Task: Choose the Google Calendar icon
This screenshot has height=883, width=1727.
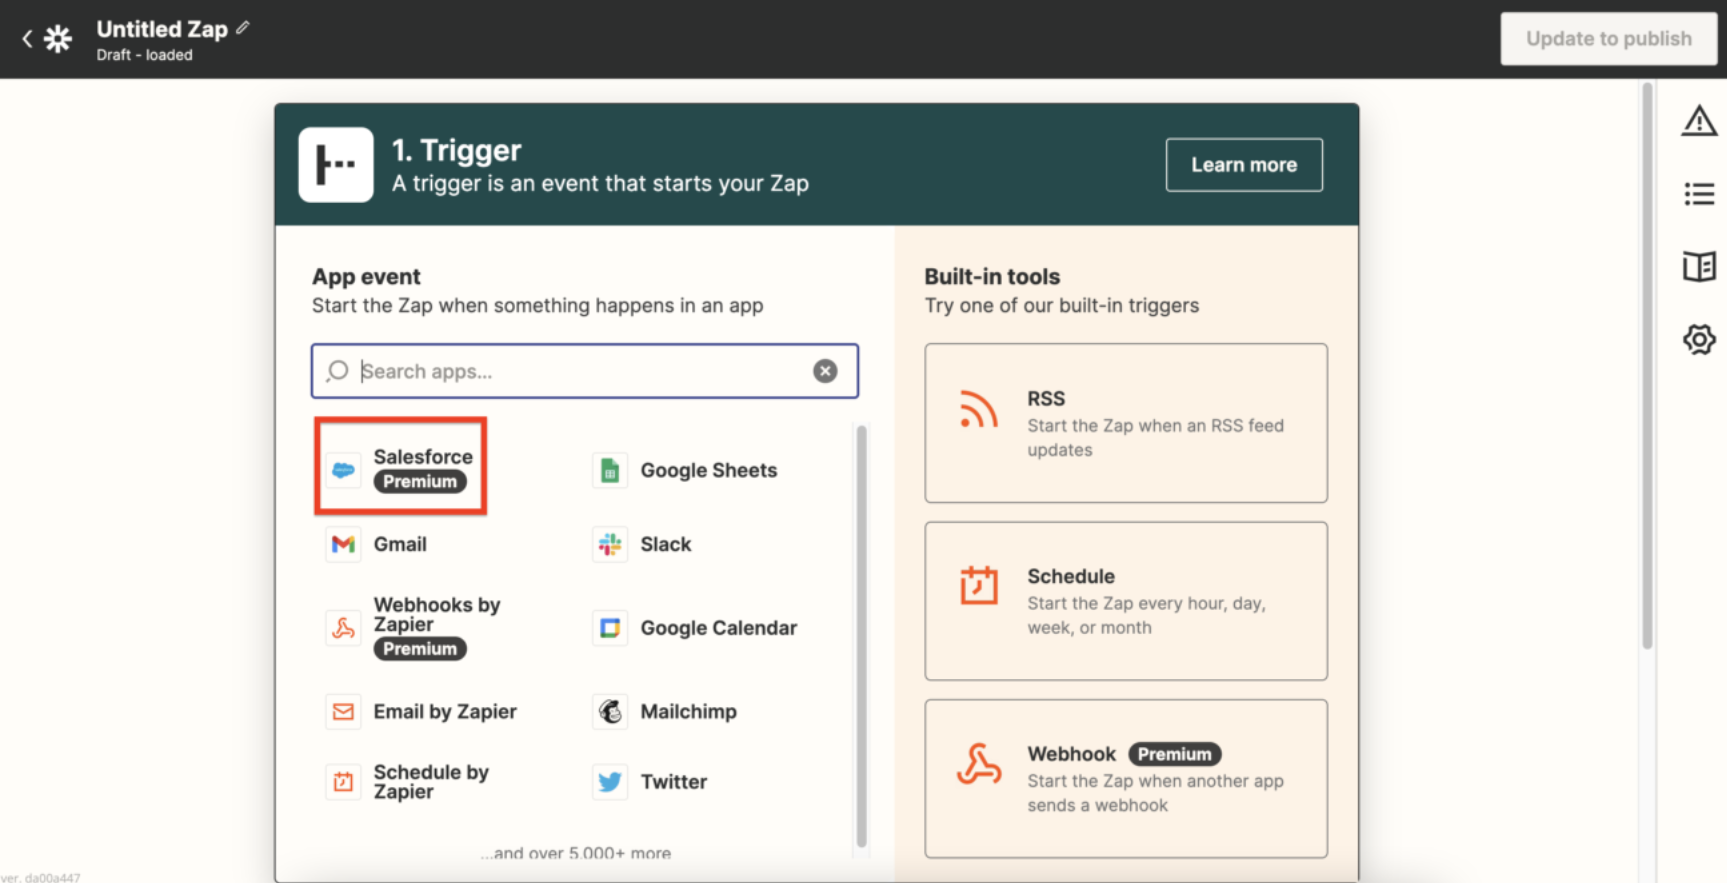Action: point(610,628)
